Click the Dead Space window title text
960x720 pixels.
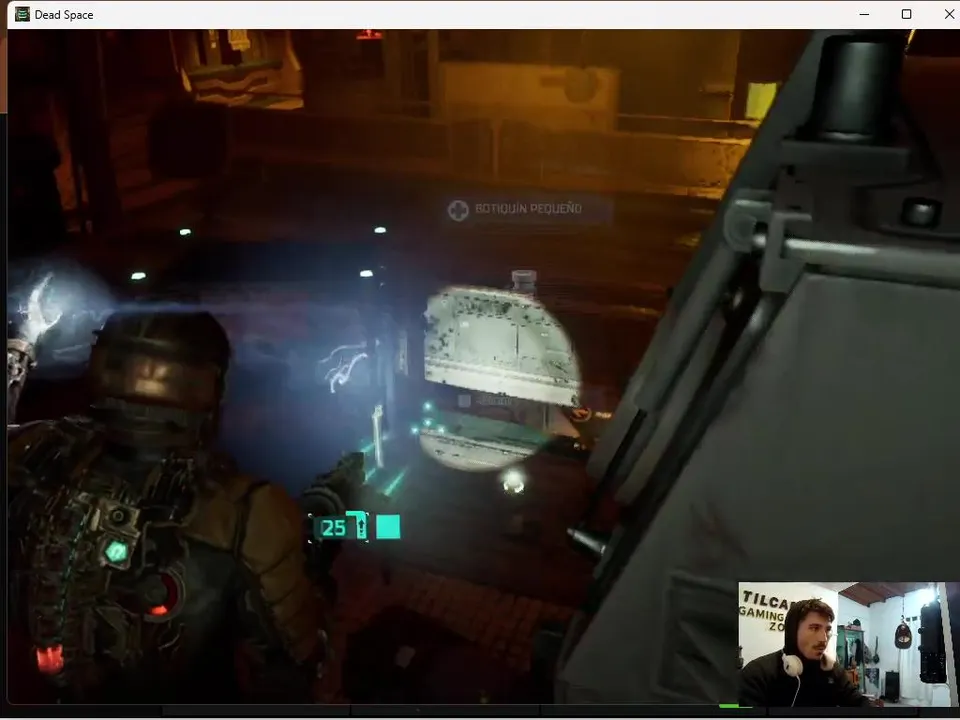64,15
